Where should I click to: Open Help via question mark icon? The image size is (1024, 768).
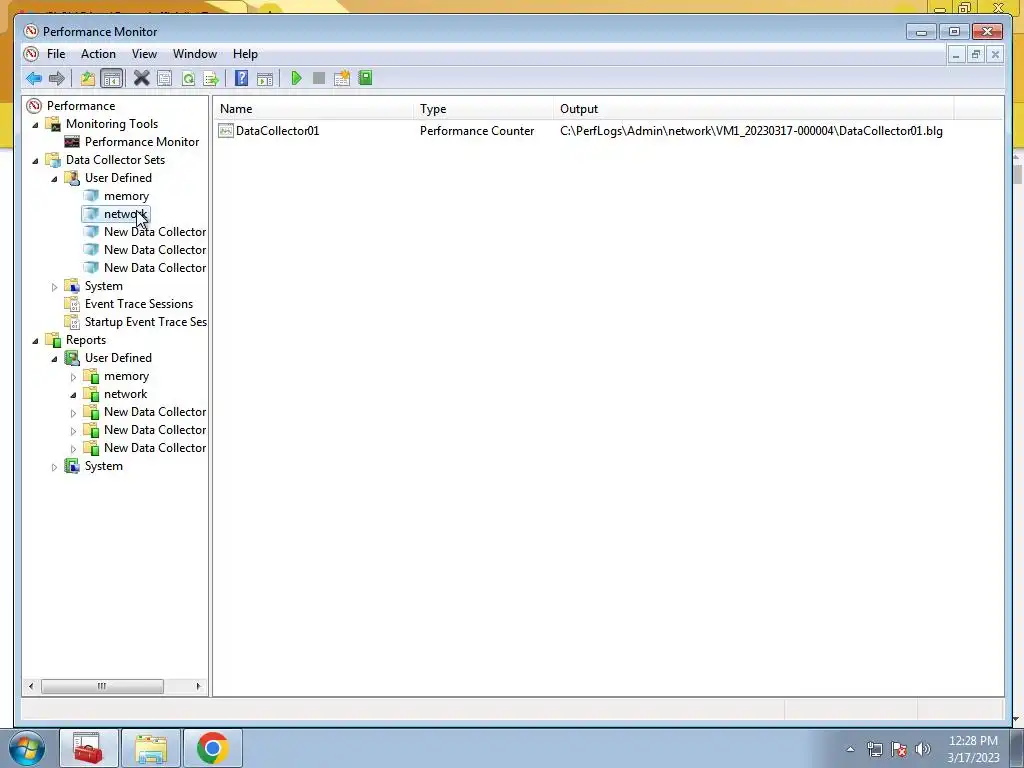(x=241, y=78)
